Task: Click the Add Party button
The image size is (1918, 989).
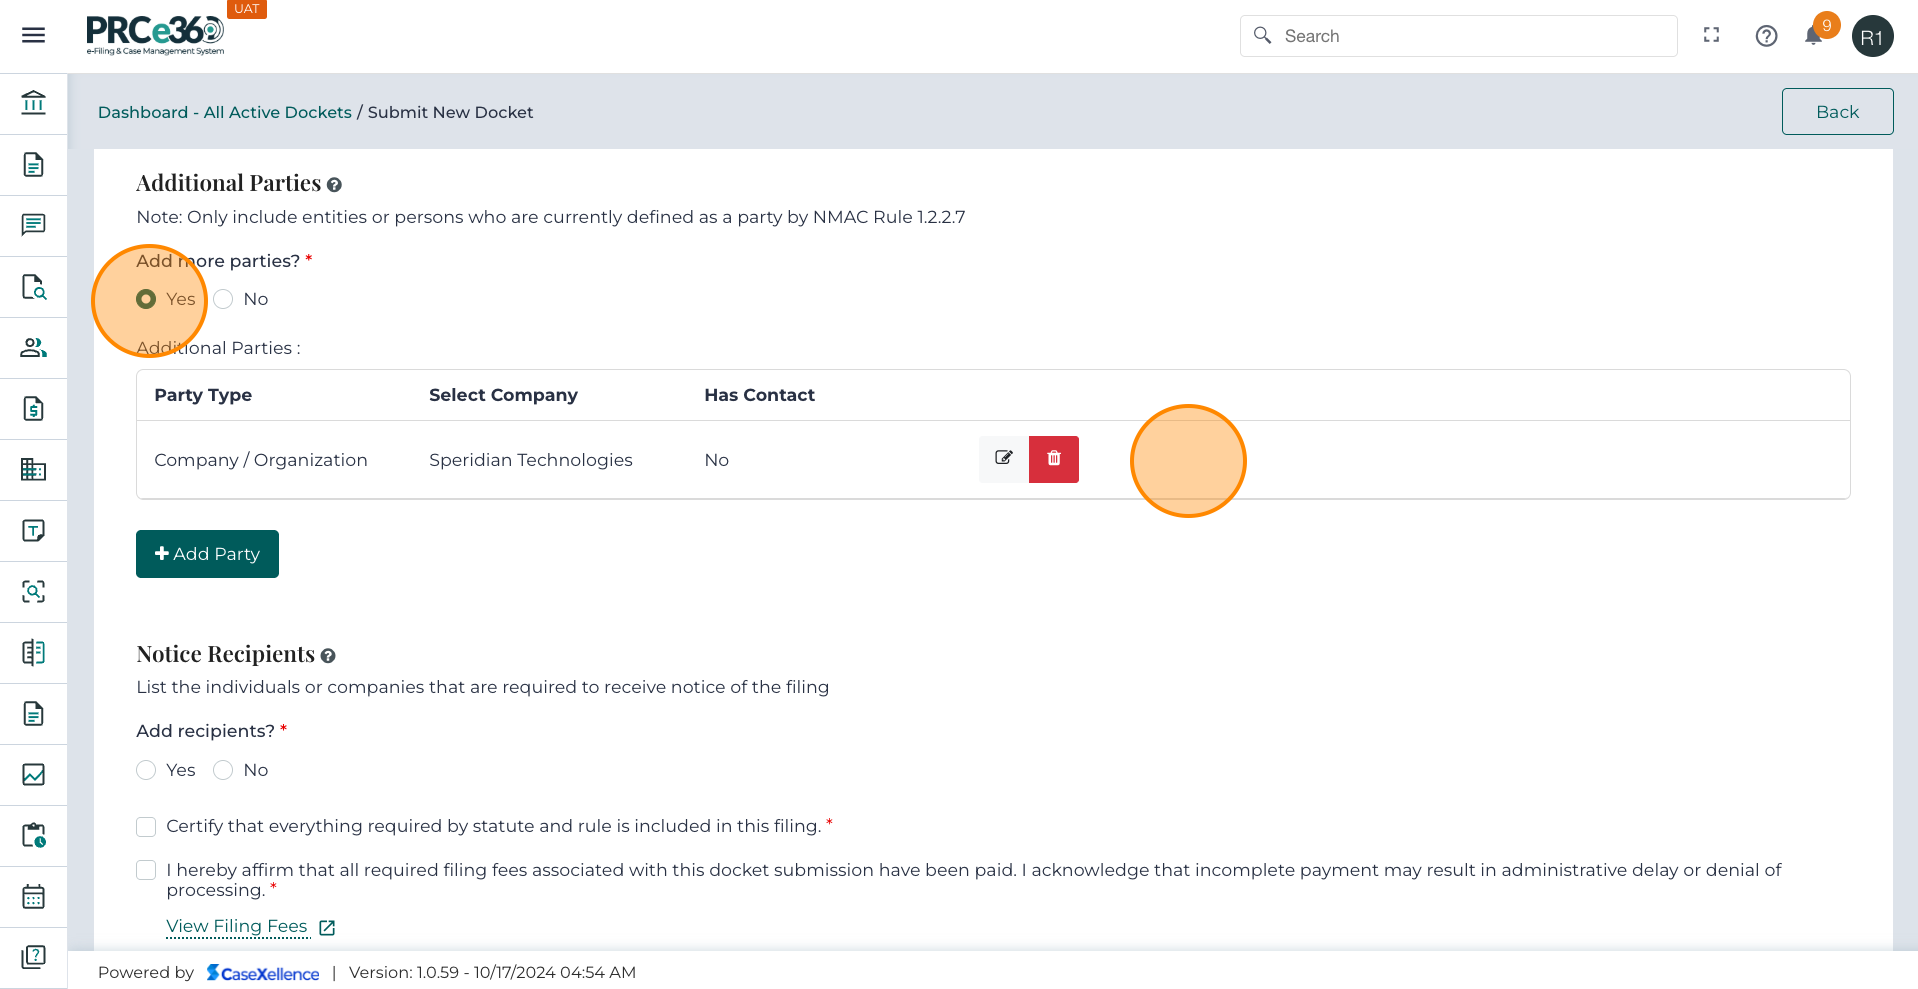Action: (207, 554)
